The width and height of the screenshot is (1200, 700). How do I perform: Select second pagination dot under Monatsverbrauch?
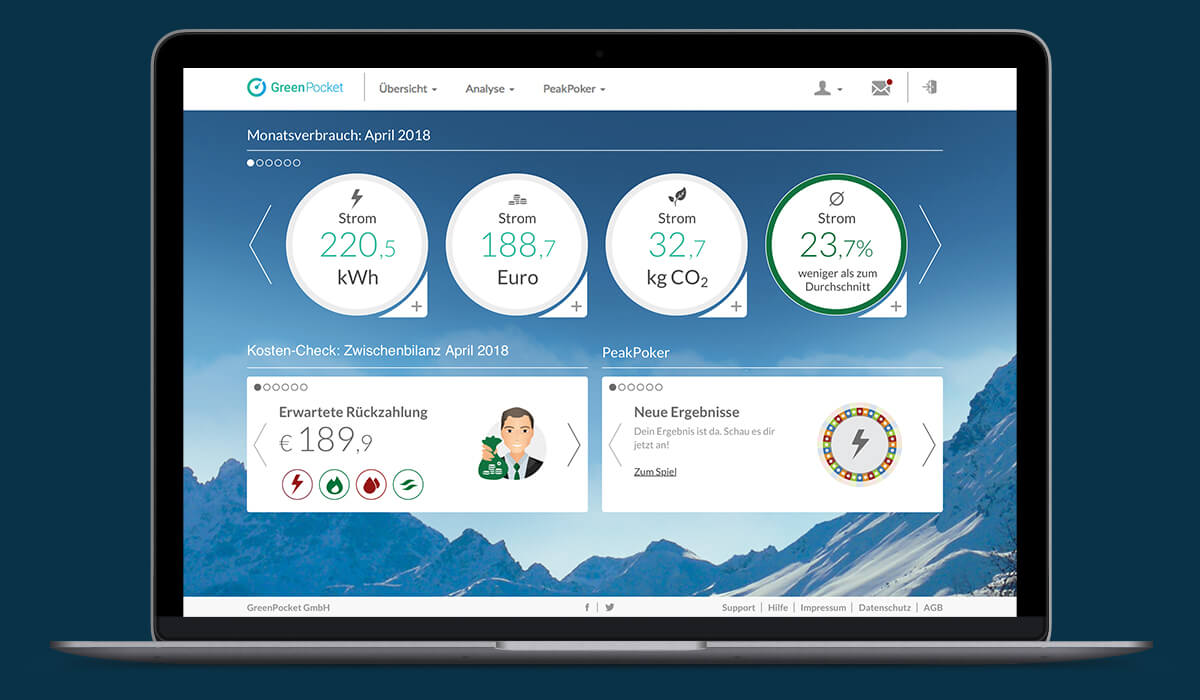point(260,163)
